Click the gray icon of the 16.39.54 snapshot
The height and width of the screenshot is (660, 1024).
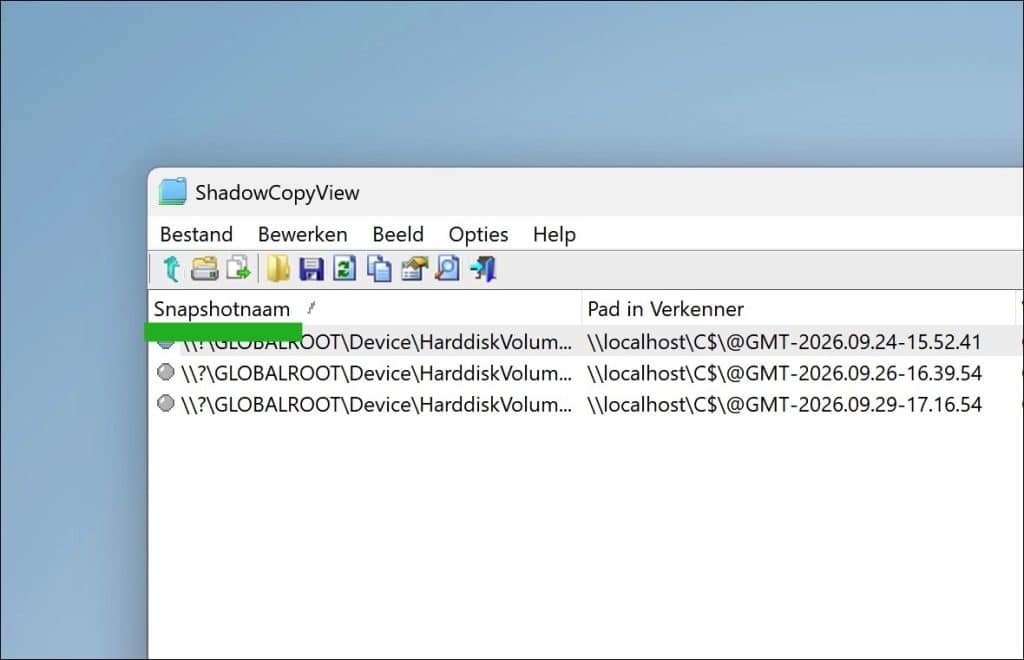166,372
